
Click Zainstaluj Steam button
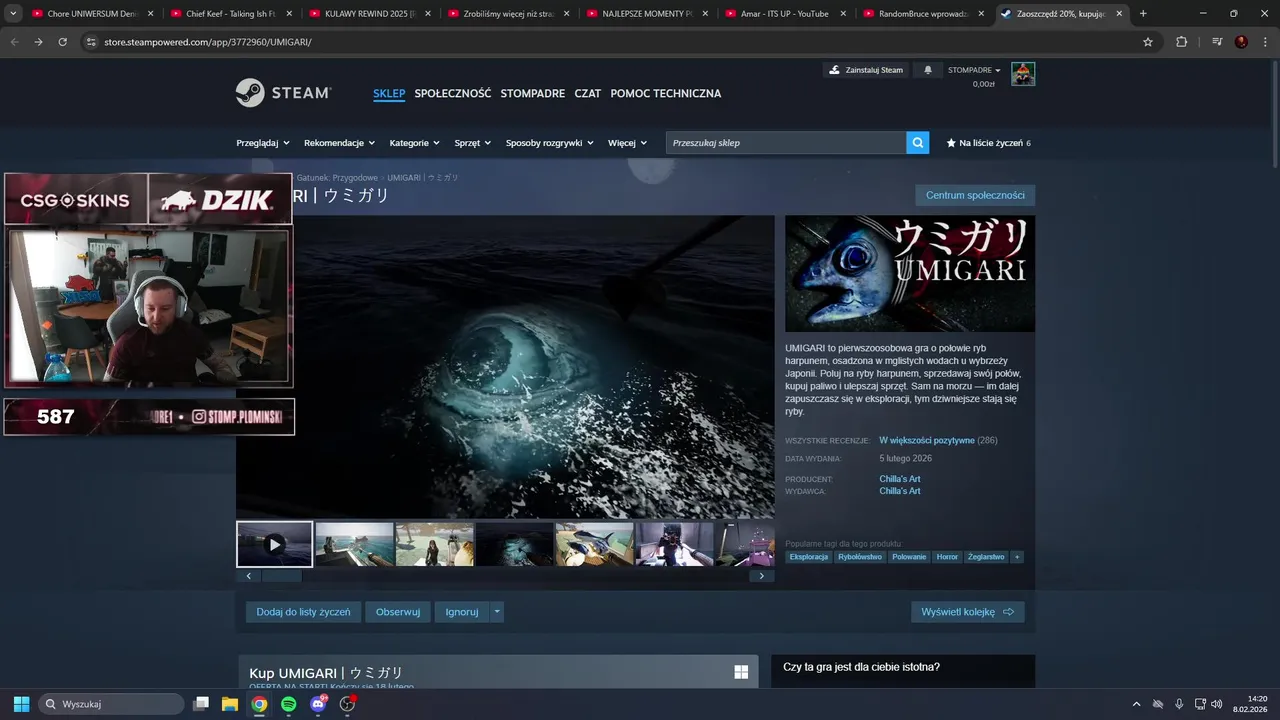coord(866,70)
